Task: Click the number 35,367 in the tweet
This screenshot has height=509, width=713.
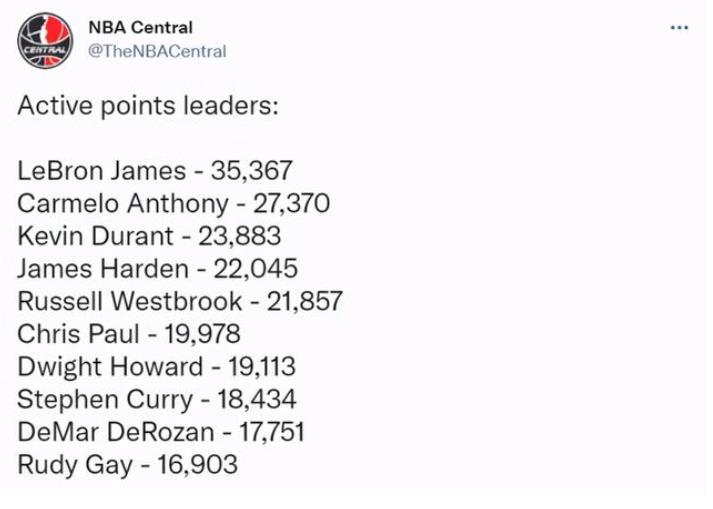Action: click(x=251, y=171)
